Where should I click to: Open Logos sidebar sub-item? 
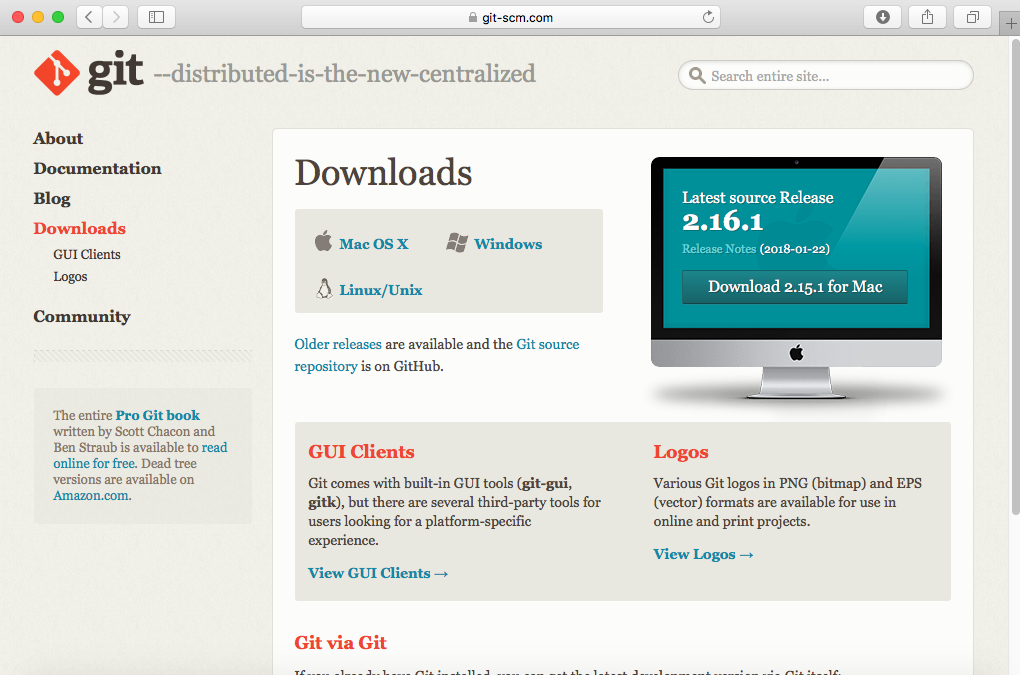pyautogui.click(x=70, y=276)
